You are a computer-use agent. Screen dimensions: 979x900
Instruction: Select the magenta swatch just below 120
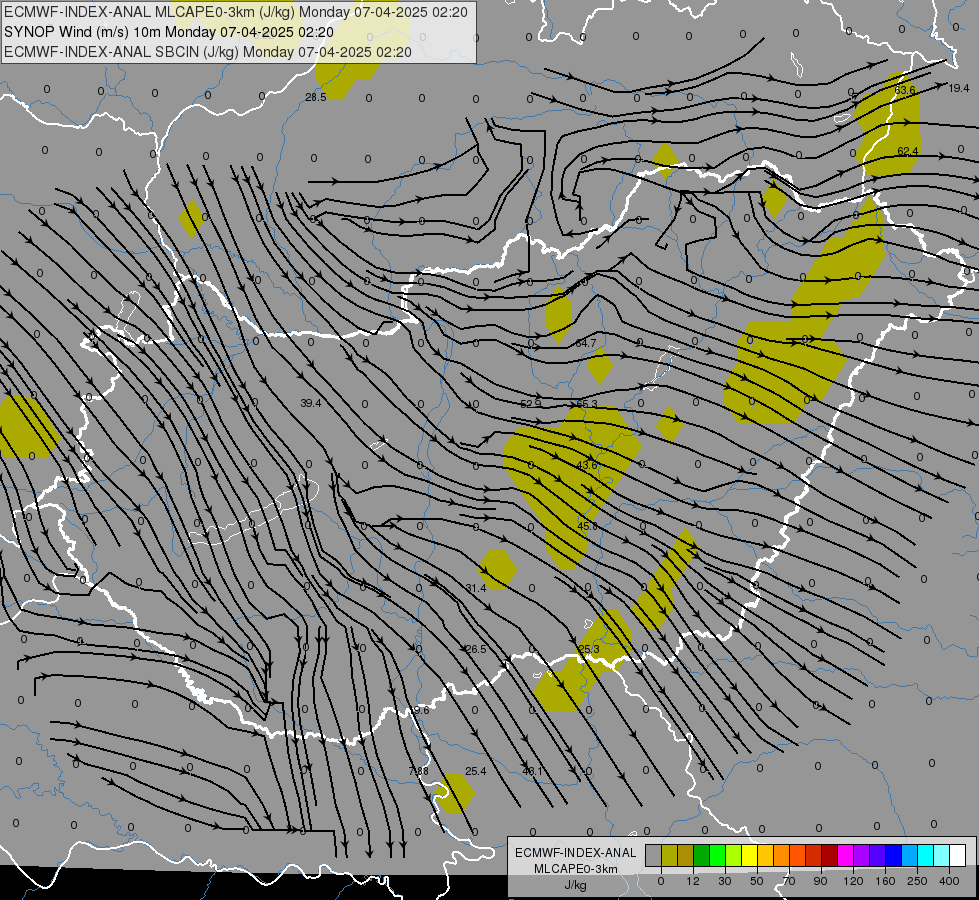pos(845,856)
